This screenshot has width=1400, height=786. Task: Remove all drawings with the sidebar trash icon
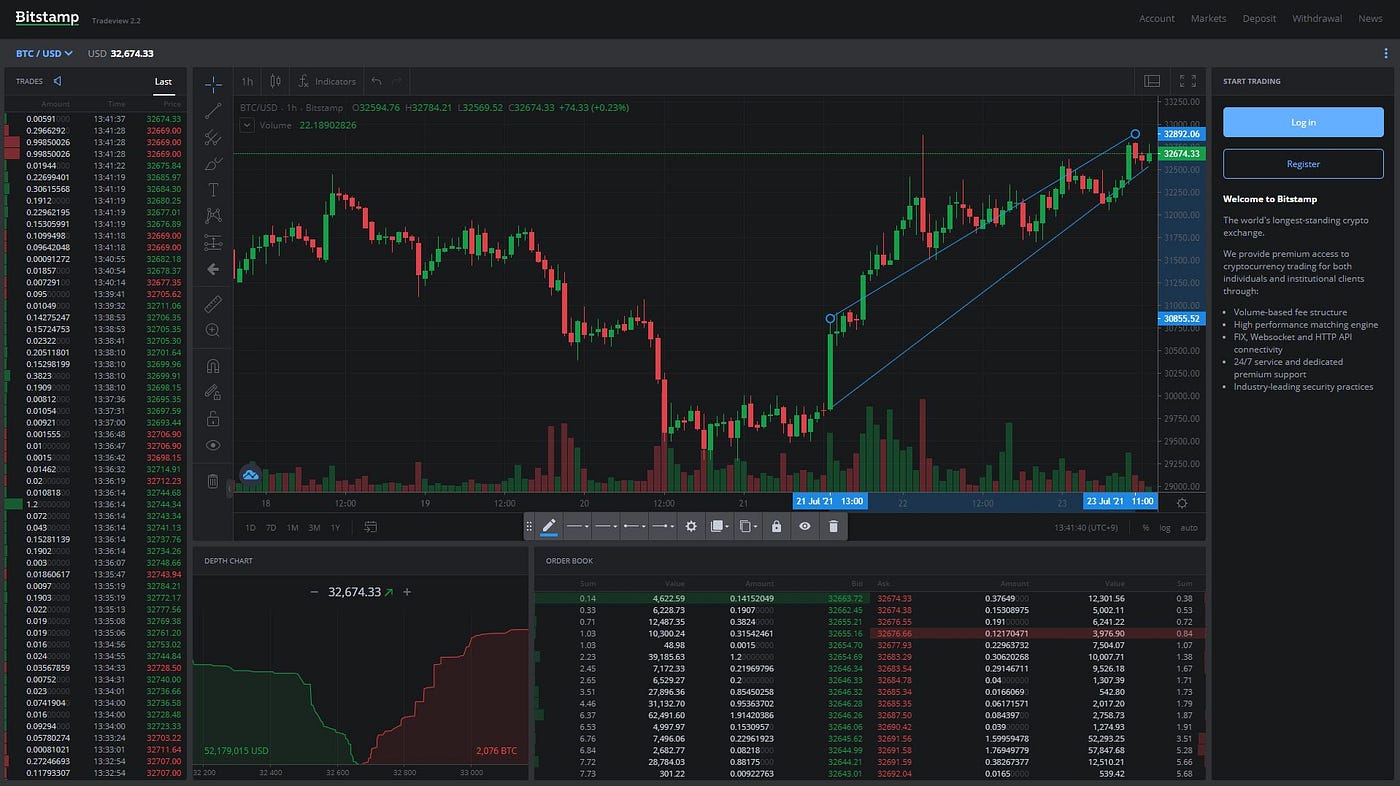tap(212, 481)
